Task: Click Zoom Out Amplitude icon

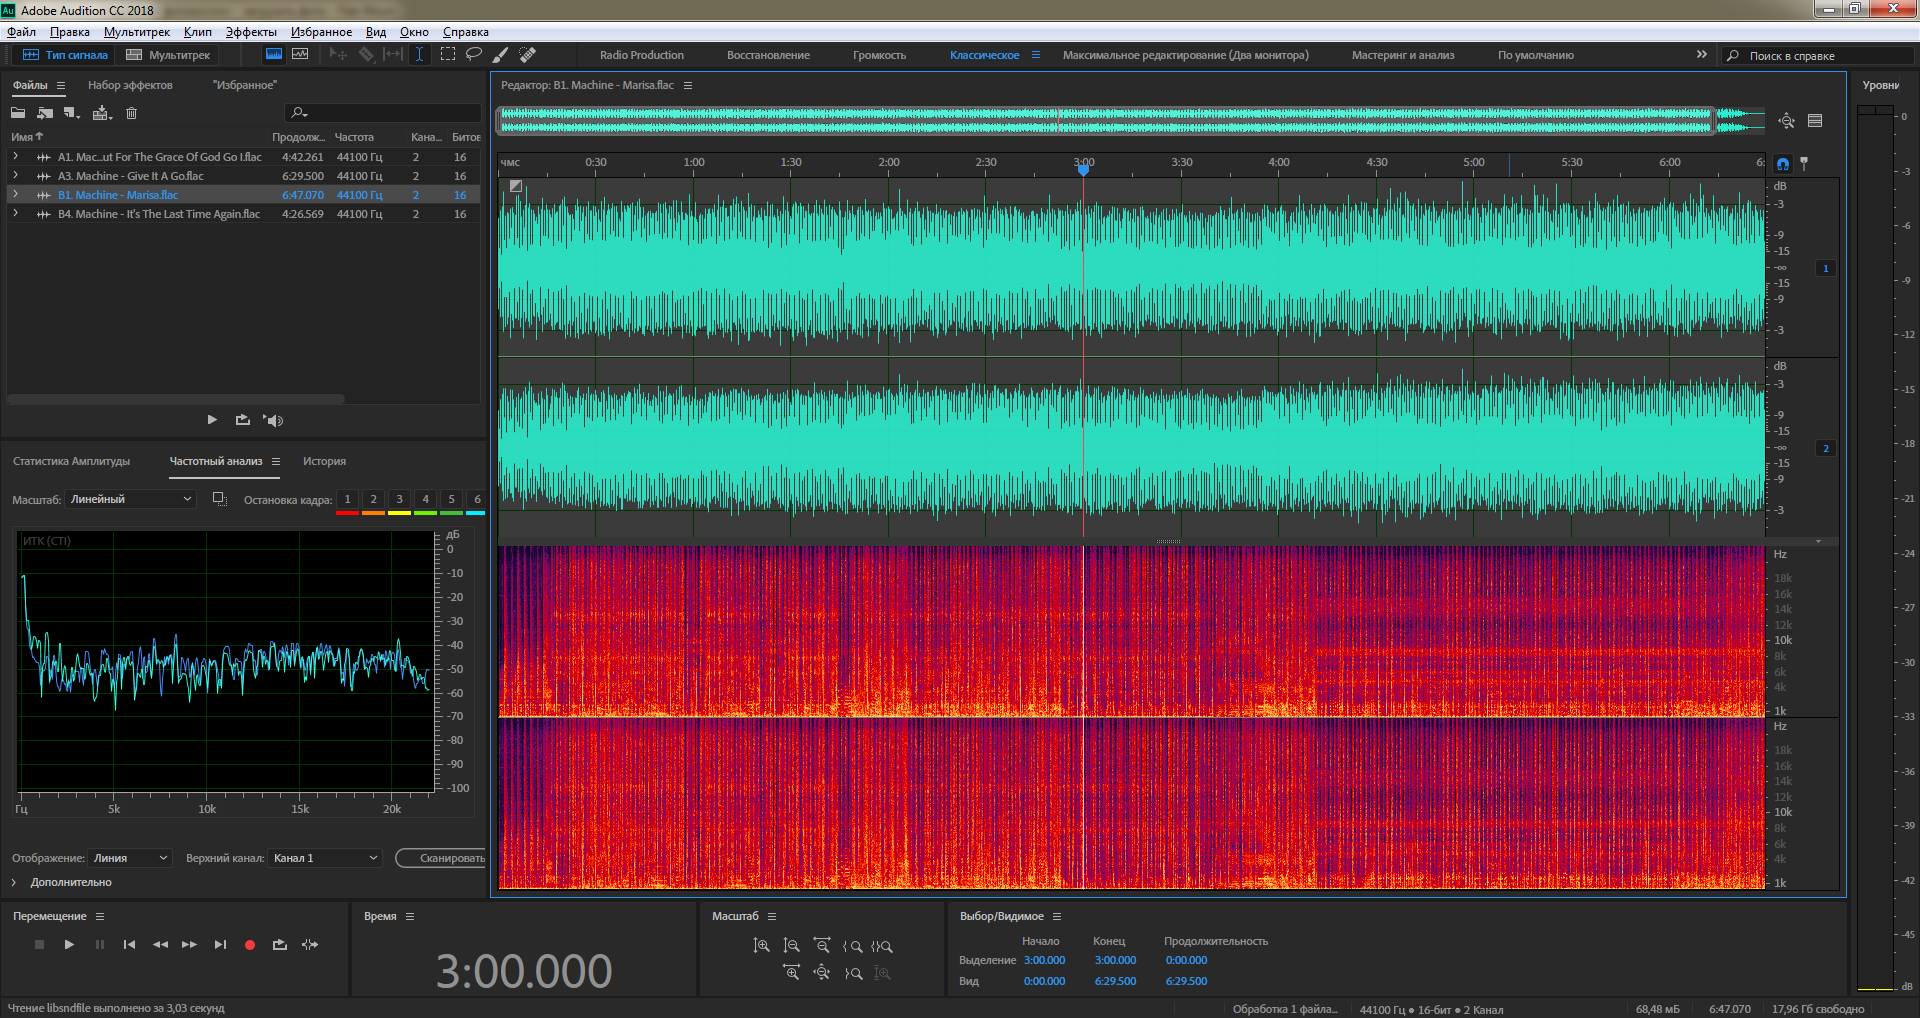Action: pyautogui.click(x=791, y=945)
